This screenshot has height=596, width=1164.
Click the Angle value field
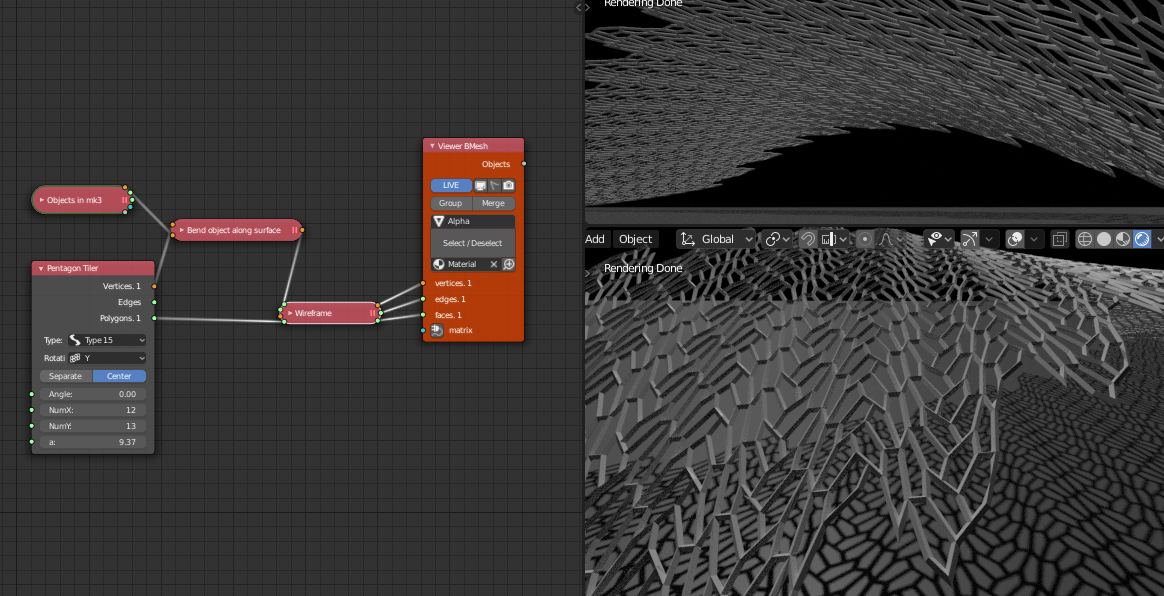coord(93,394)
